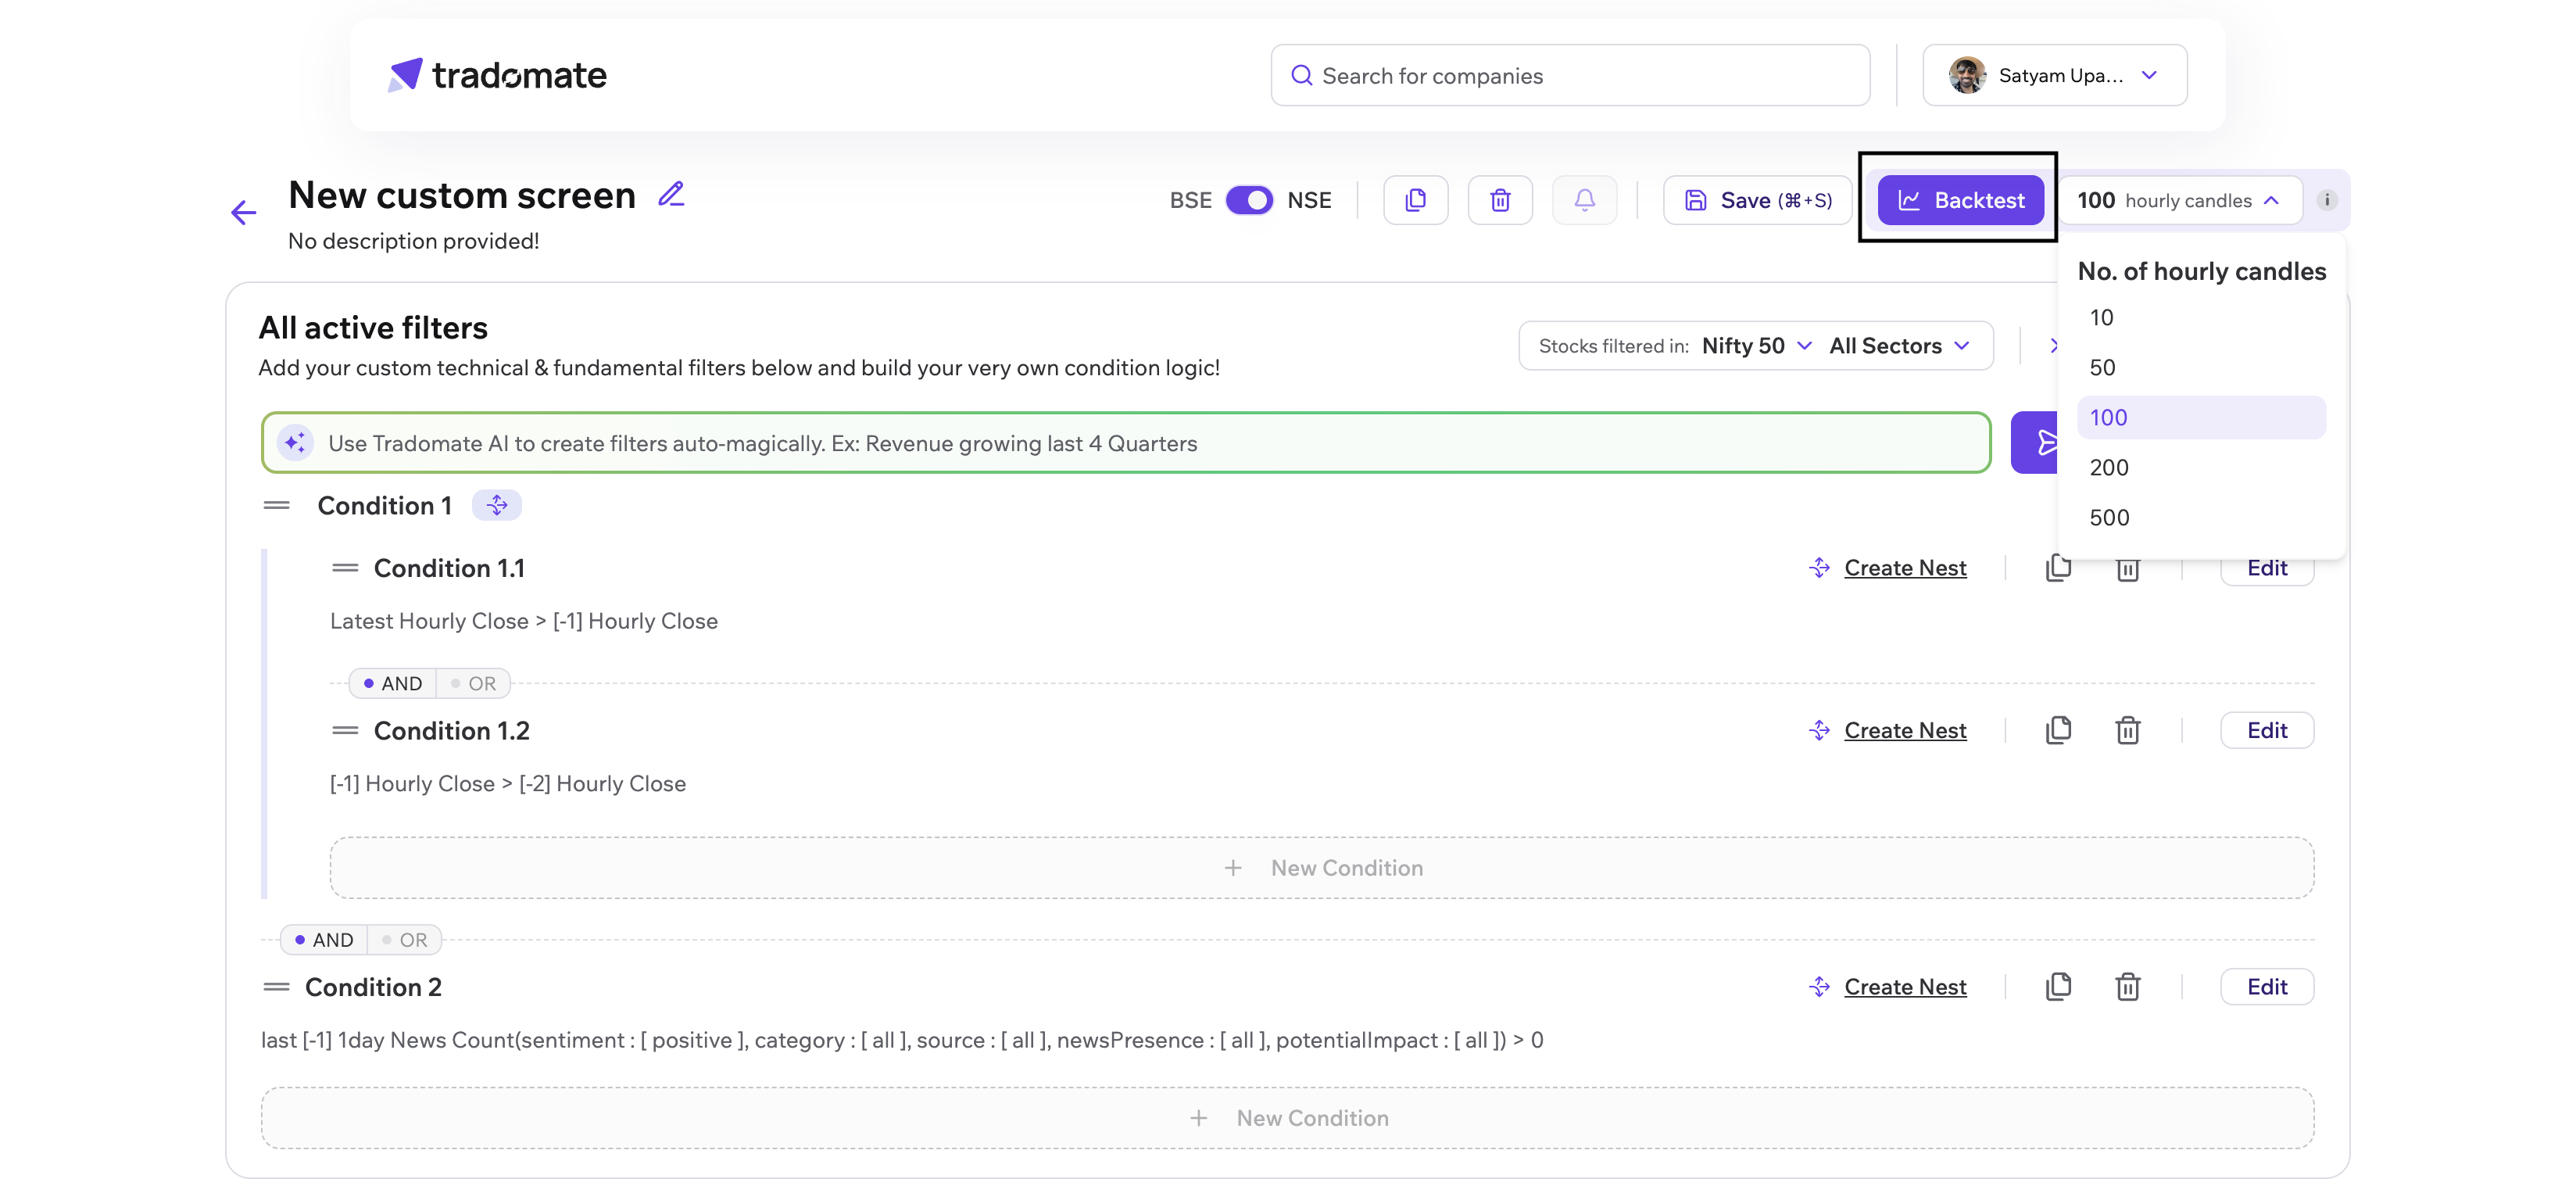
Task: Duplicate Condition 2 with its copy icon
Action: pos(2058,987)
